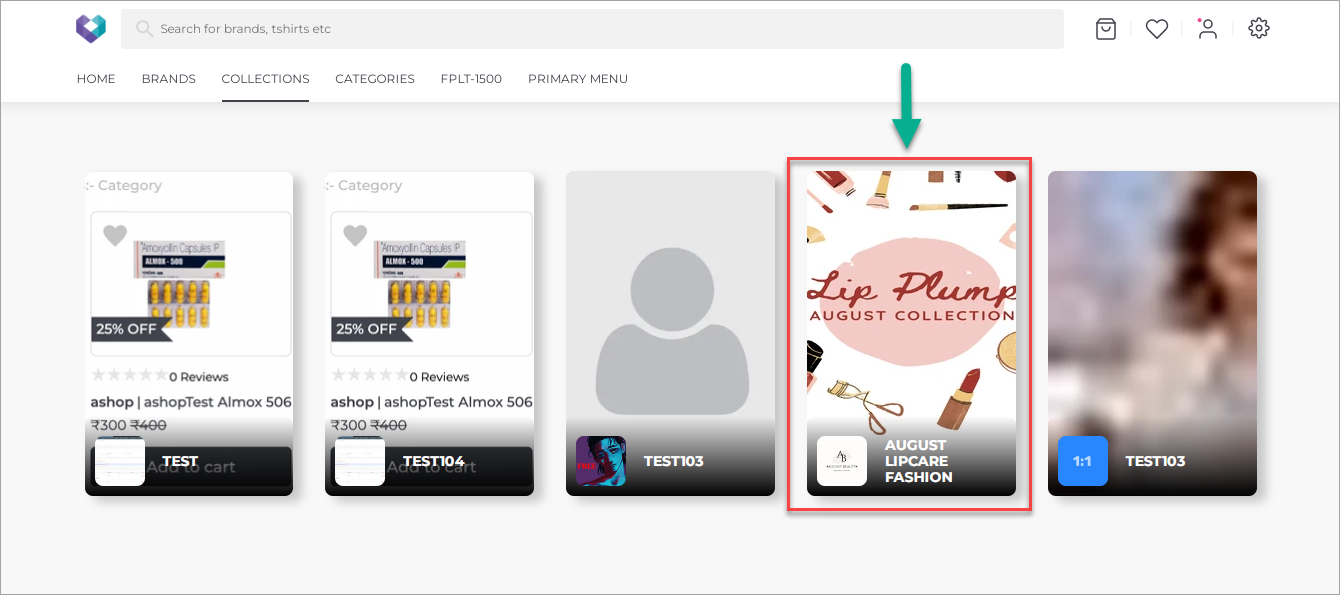Click the small logo beside the TEST label
The height and width of the screenshot is (595, 1340).
point(120,461)
